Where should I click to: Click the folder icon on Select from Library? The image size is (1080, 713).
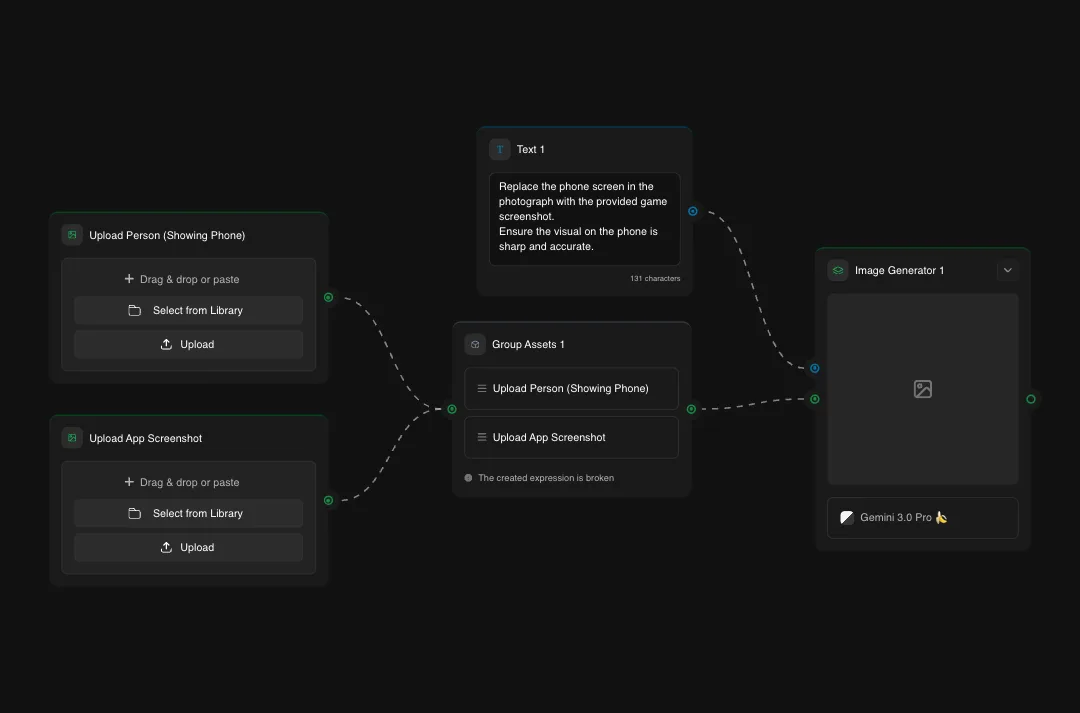134,310
